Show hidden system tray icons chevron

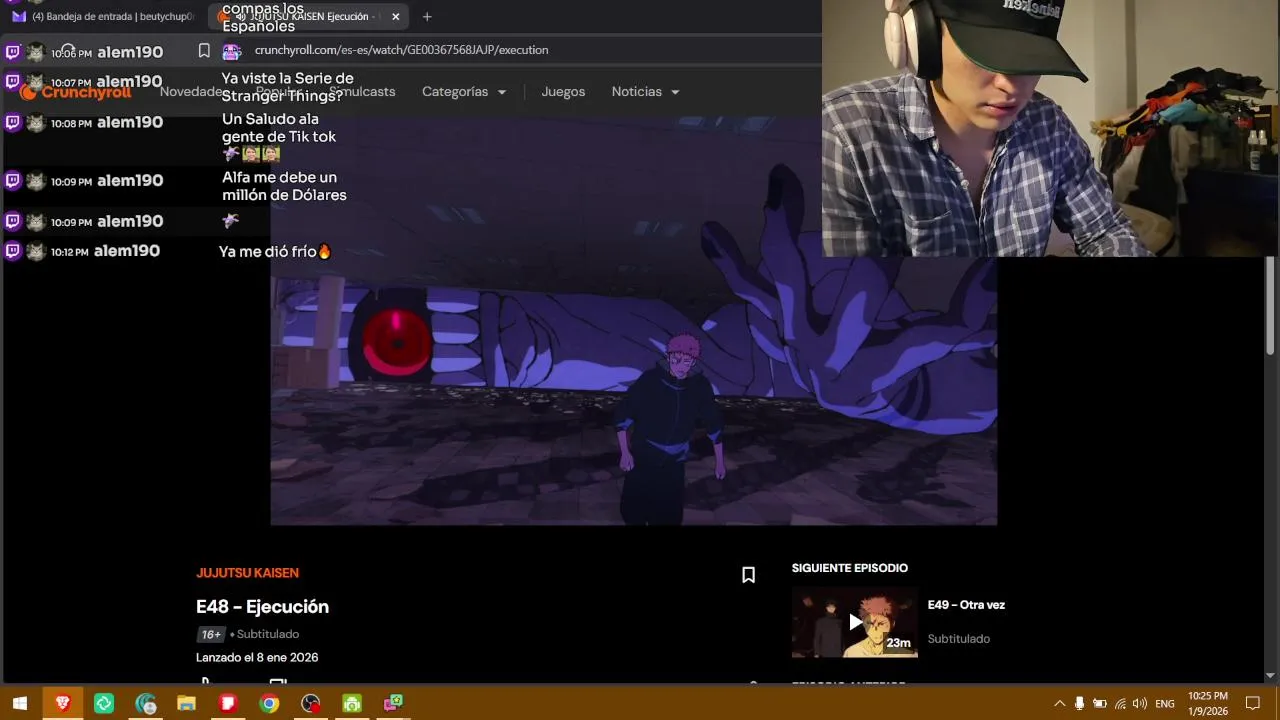[x=1059, y=704]
